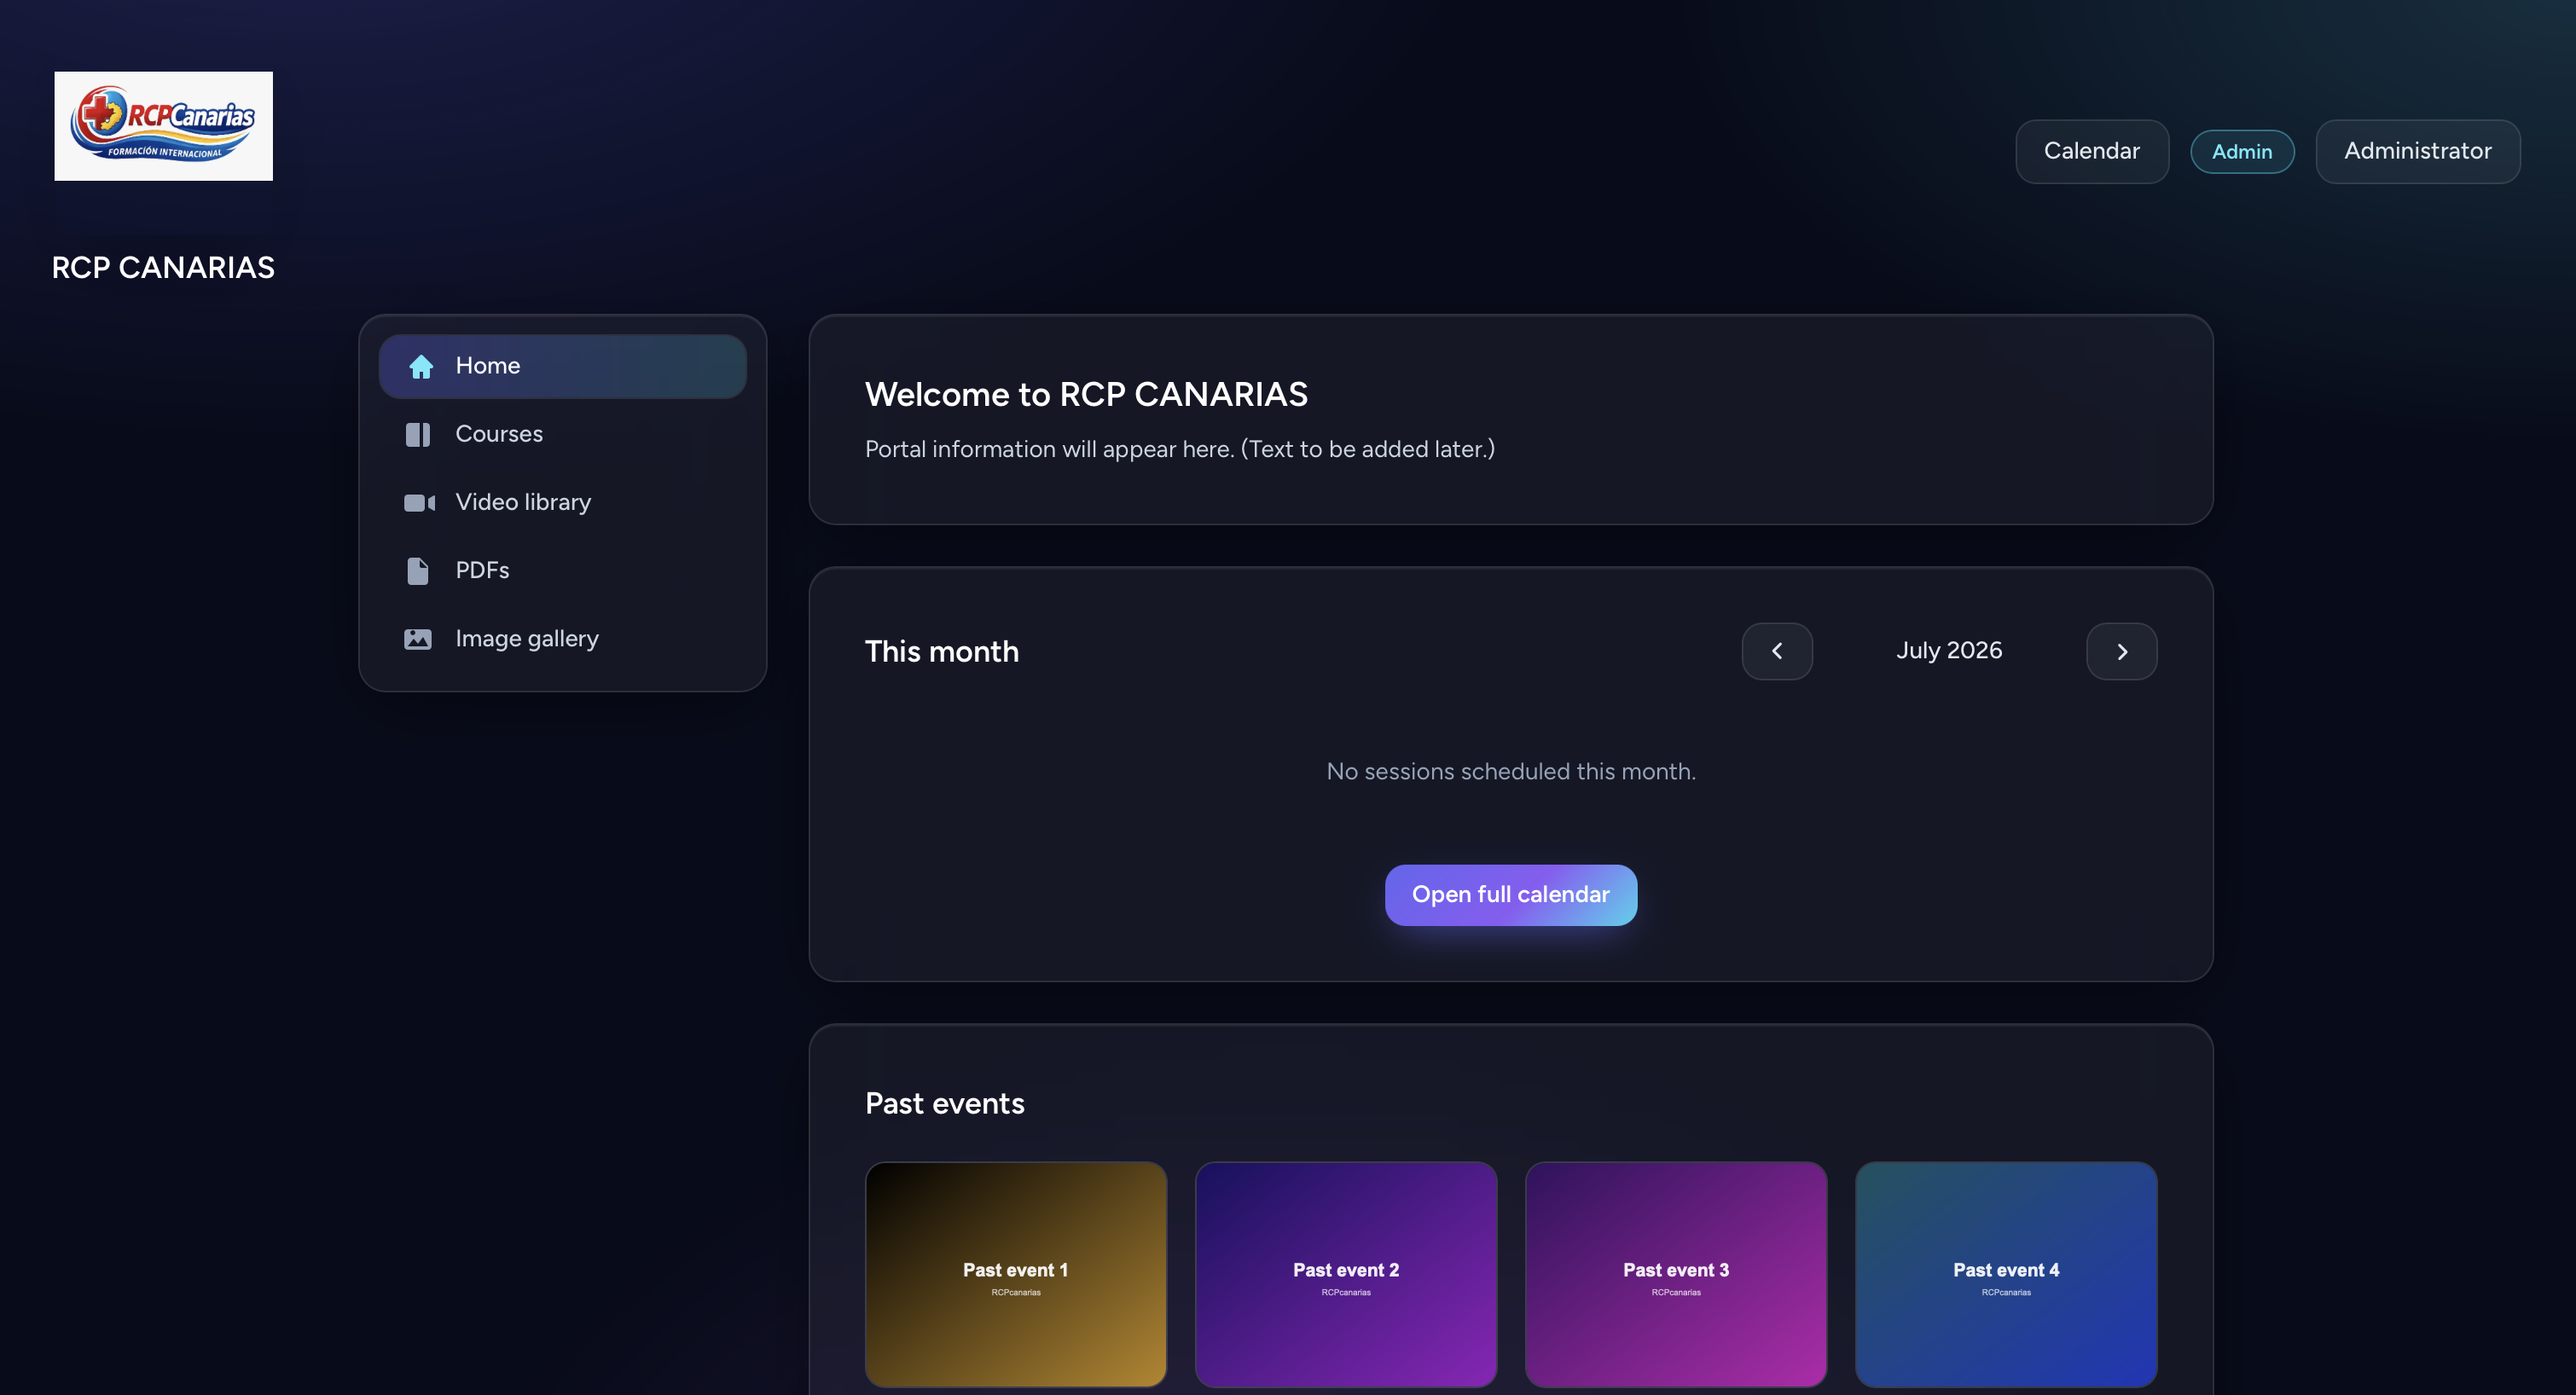Click the RCP Canarias logo
Screen dimensions: 2576x1395
point(163,126)
